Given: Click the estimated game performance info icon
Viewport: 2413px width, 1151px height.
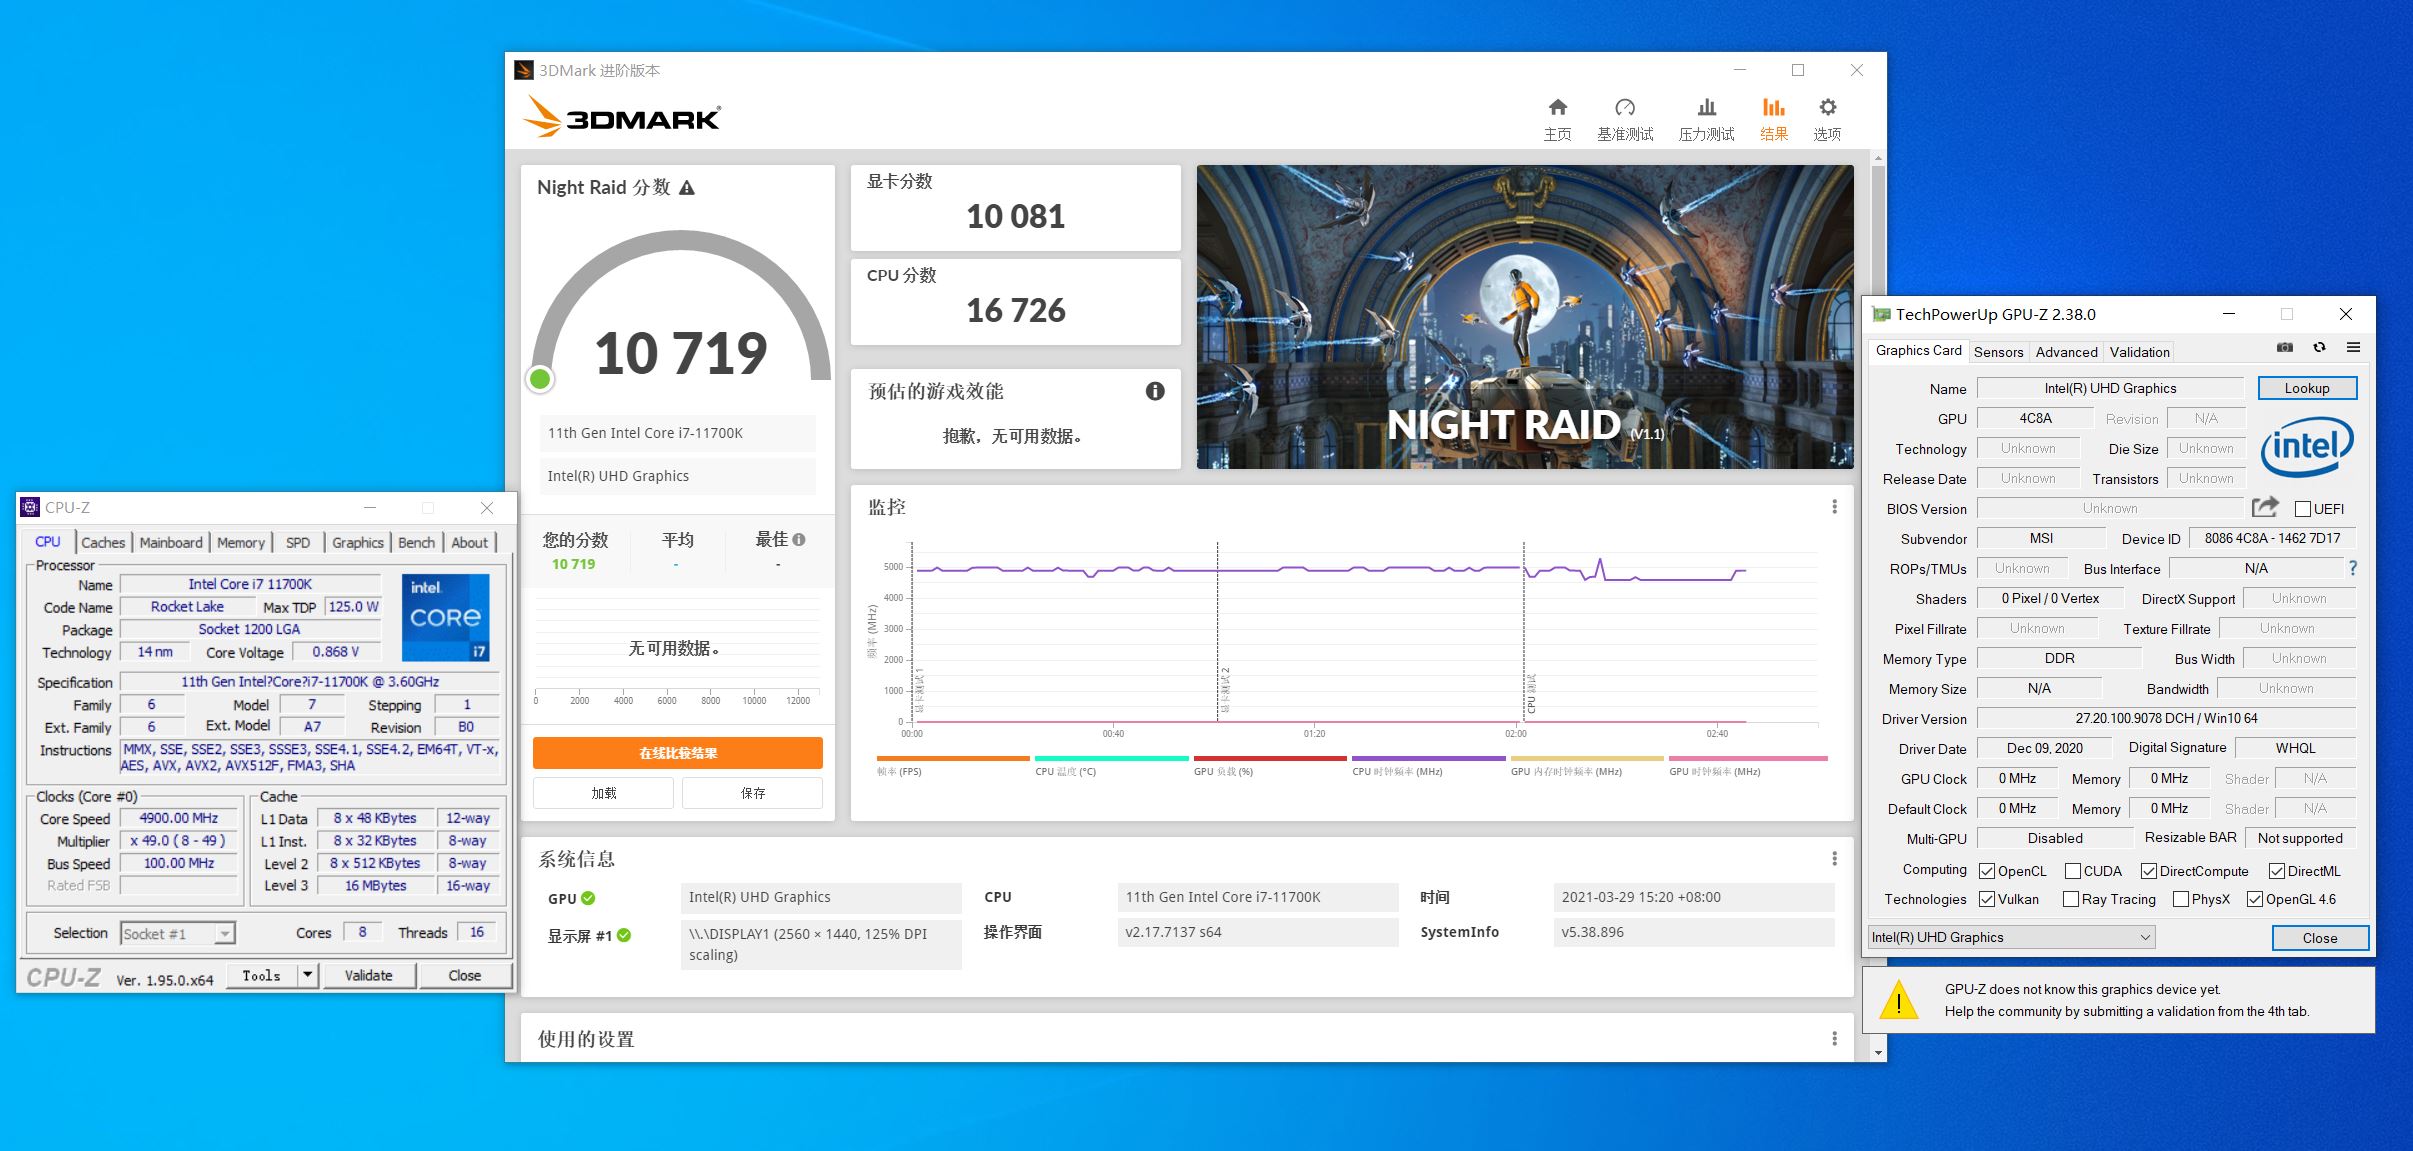Looking at the screenshot, I should click(1154, 391).
